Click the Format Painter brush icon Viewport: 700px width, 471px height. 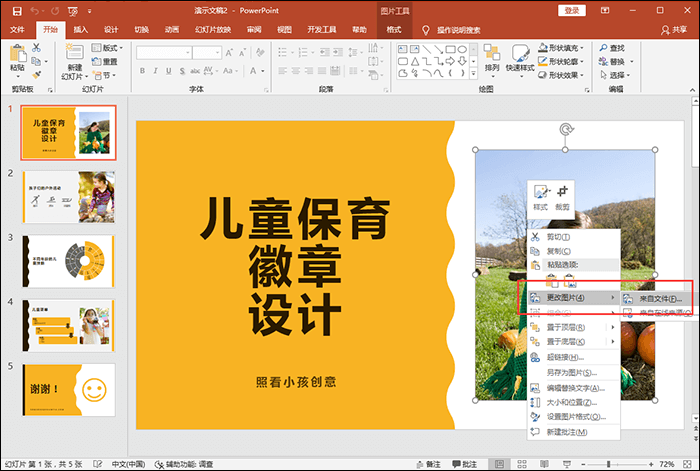click(x=37, y=75)
